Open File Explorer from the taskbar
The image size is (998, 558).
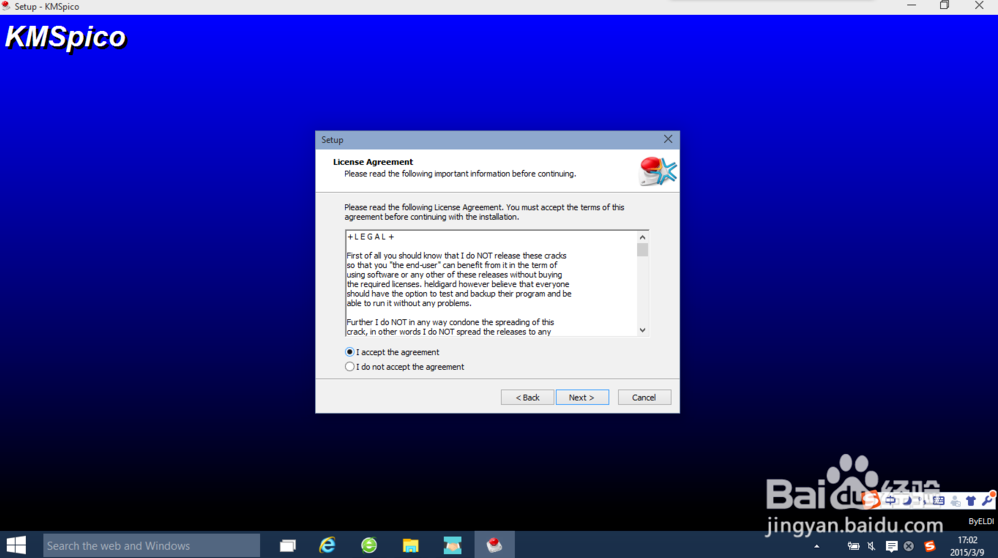pyautogui.click(x=411, y=545)
